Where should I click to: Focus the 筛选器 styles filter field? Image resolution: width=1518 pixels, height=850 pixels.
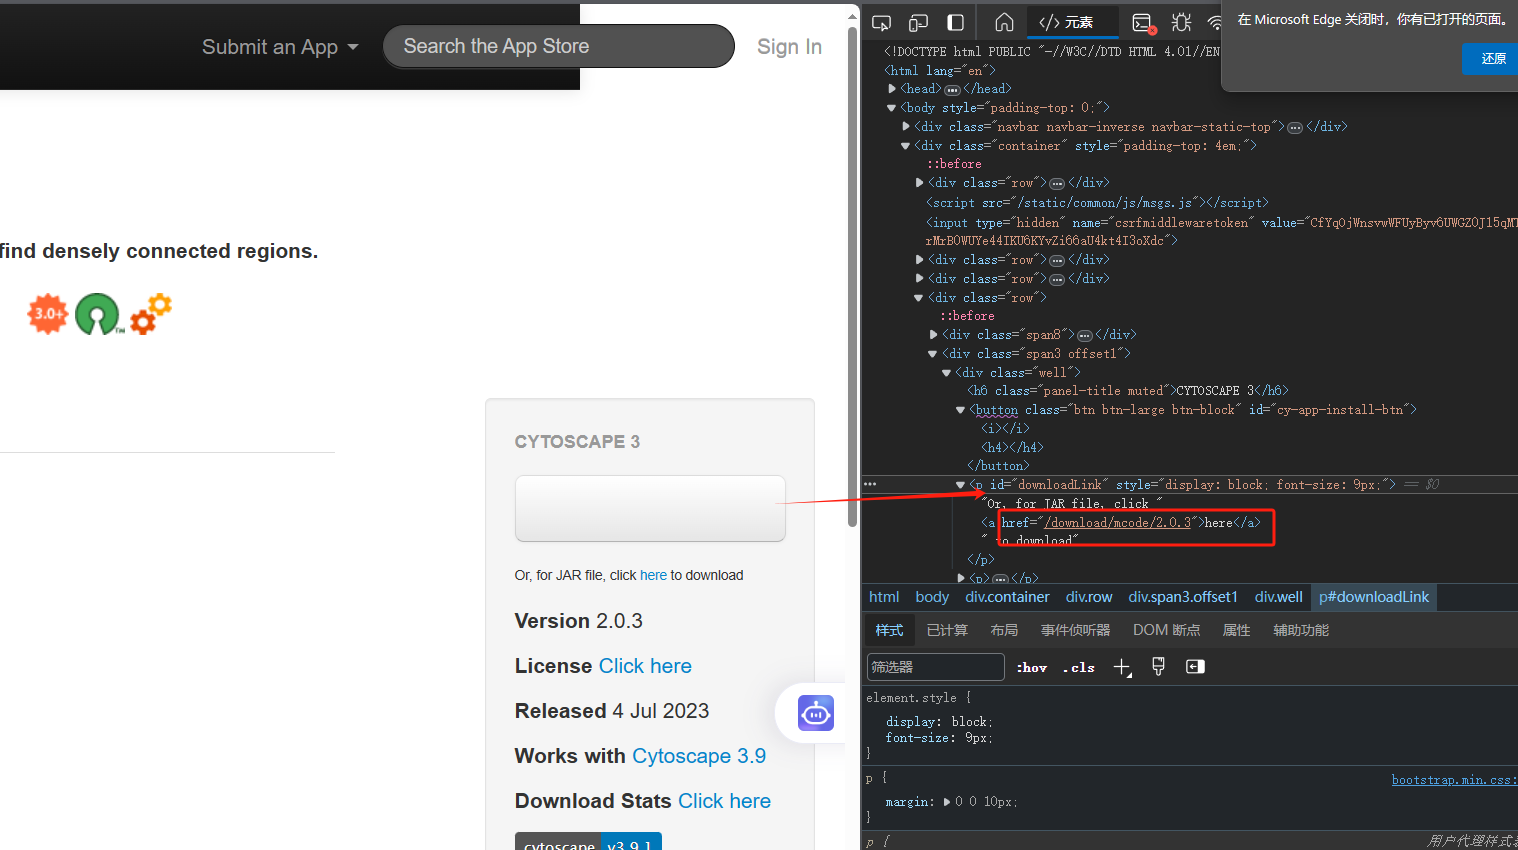click(x=935, y=667)
